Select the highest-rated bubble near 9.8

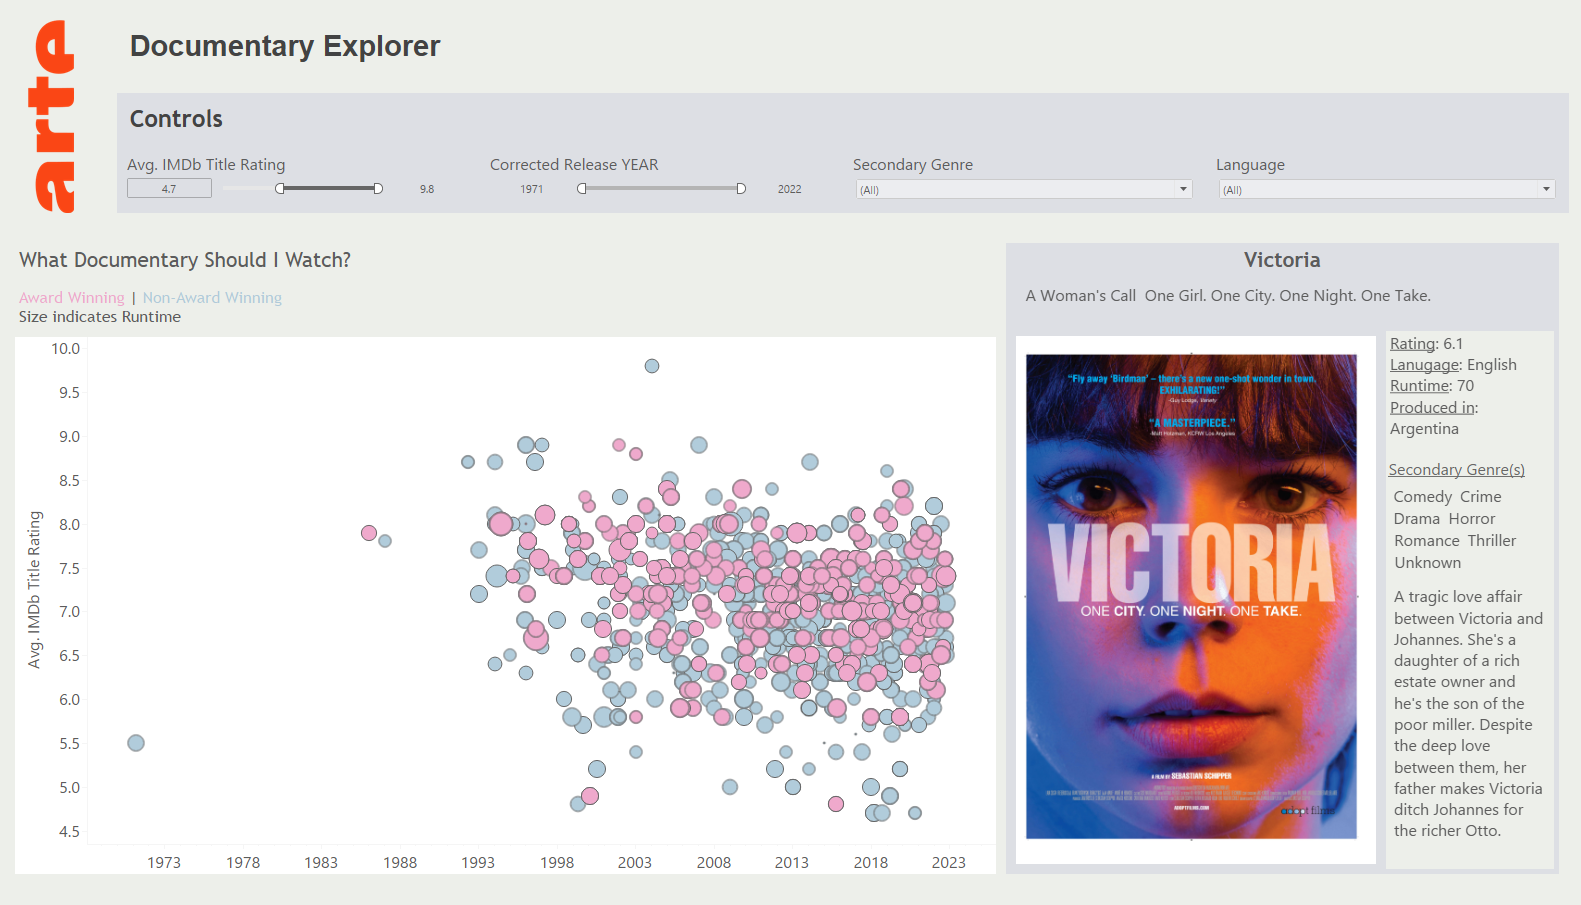[x=652, y=366]
